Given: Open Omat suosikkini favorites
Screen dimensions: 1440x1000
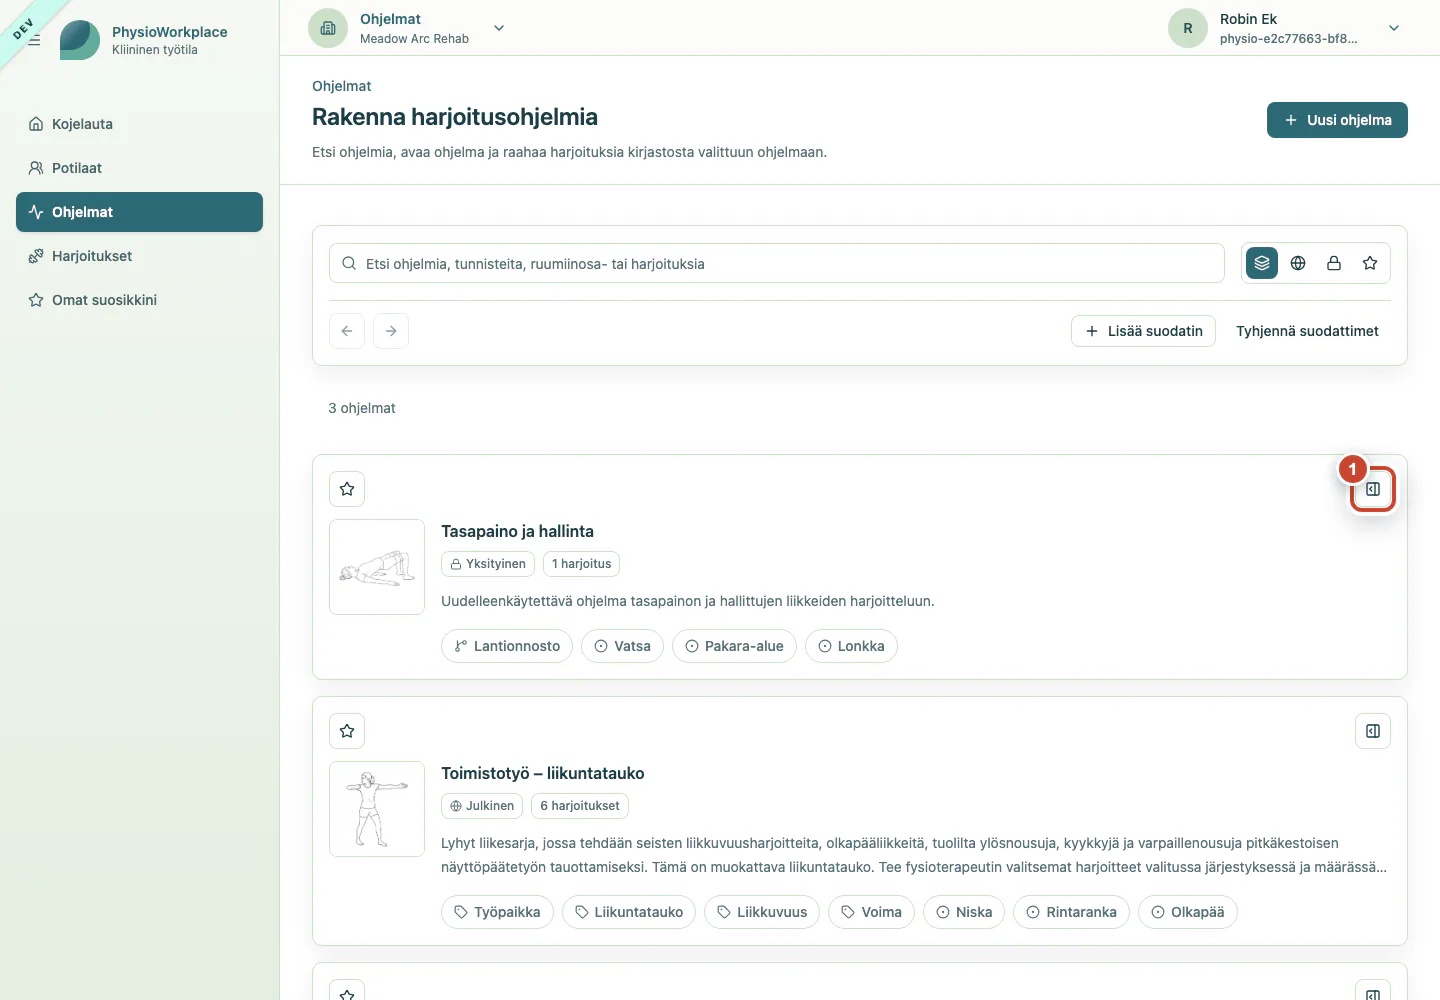Looking at the screenshot, I should click(x=139, y=300).
